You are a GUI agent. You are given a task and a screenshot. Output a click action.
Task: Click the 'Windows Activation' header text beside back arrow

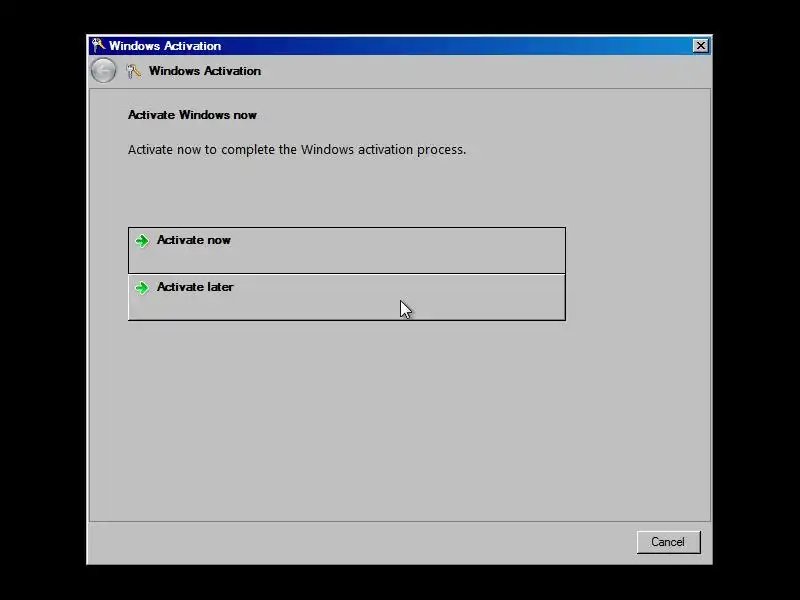point(205,71)
